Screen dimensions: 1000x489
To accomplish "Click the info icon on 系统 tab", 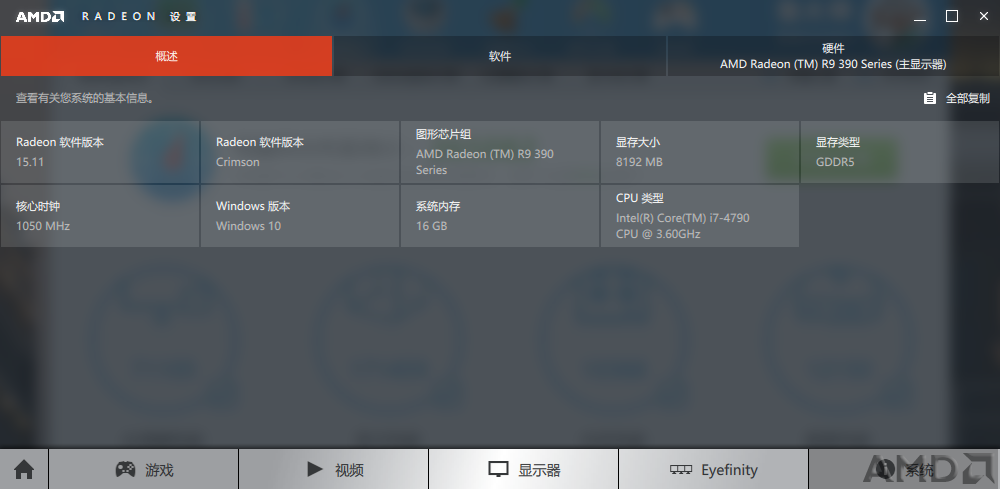I will (885, 470).
